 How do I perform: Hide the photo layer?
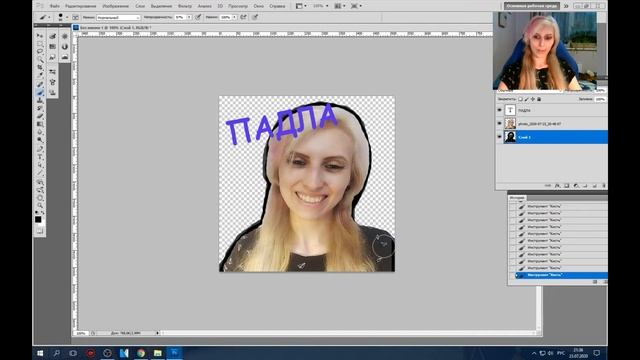500,123
